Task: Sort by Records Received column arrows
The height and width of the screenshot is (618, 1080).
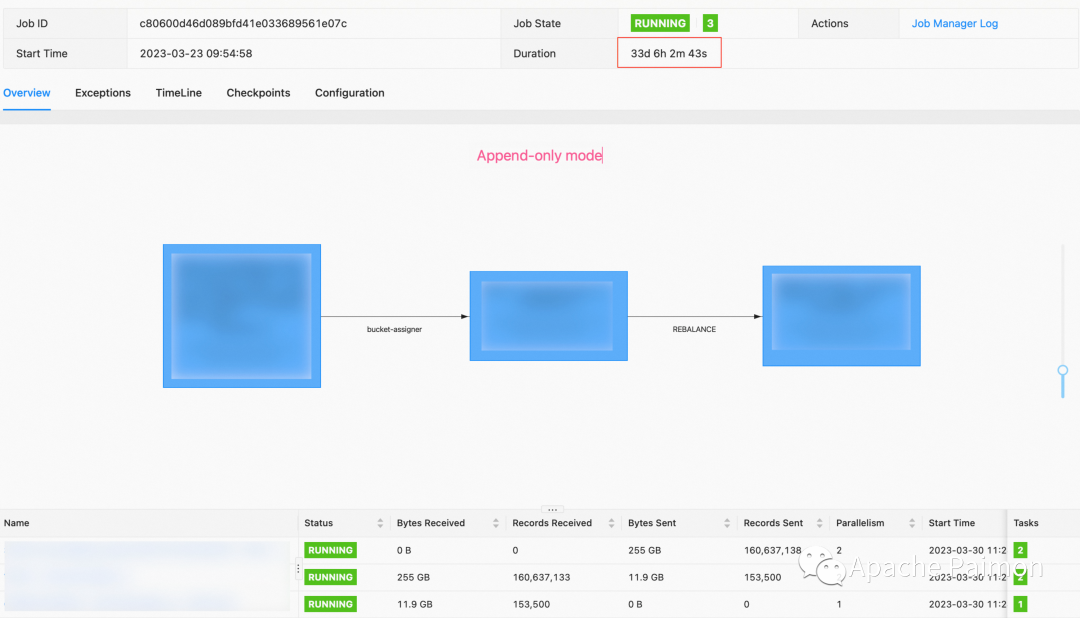Action: coord(612,524)
